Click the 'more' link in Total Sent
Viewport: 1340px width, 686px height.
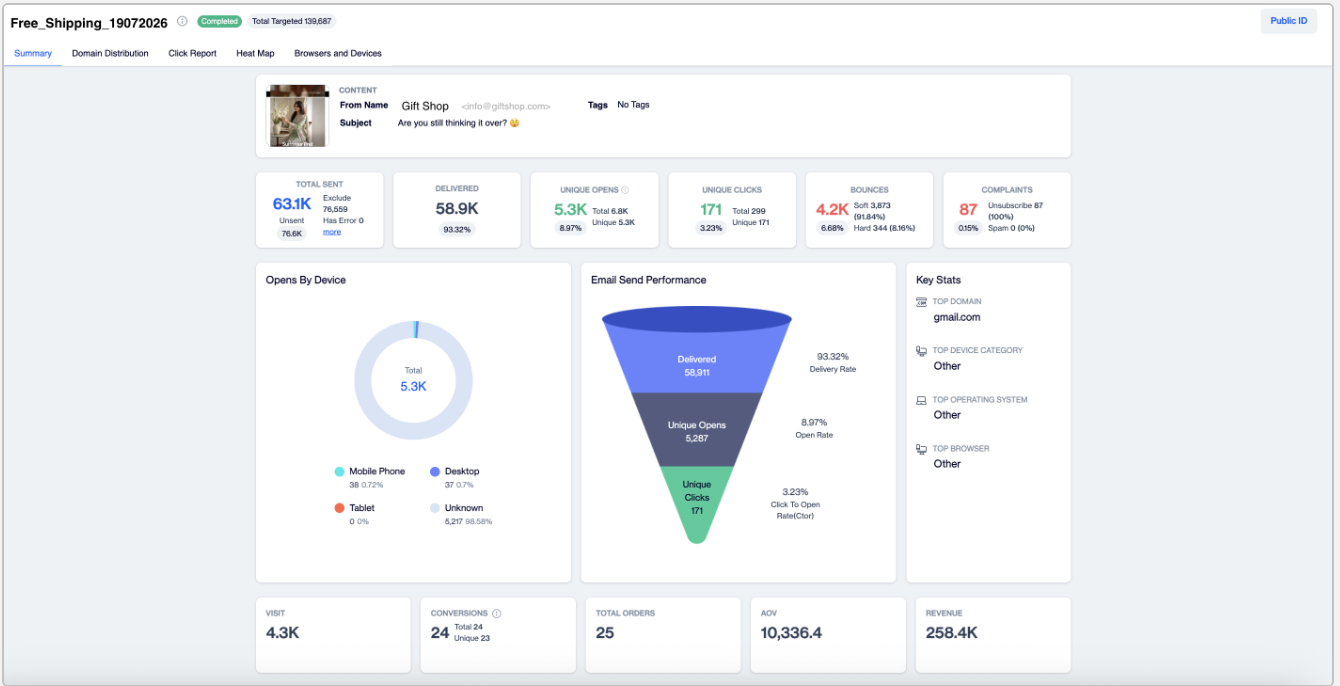coord(332,232)
